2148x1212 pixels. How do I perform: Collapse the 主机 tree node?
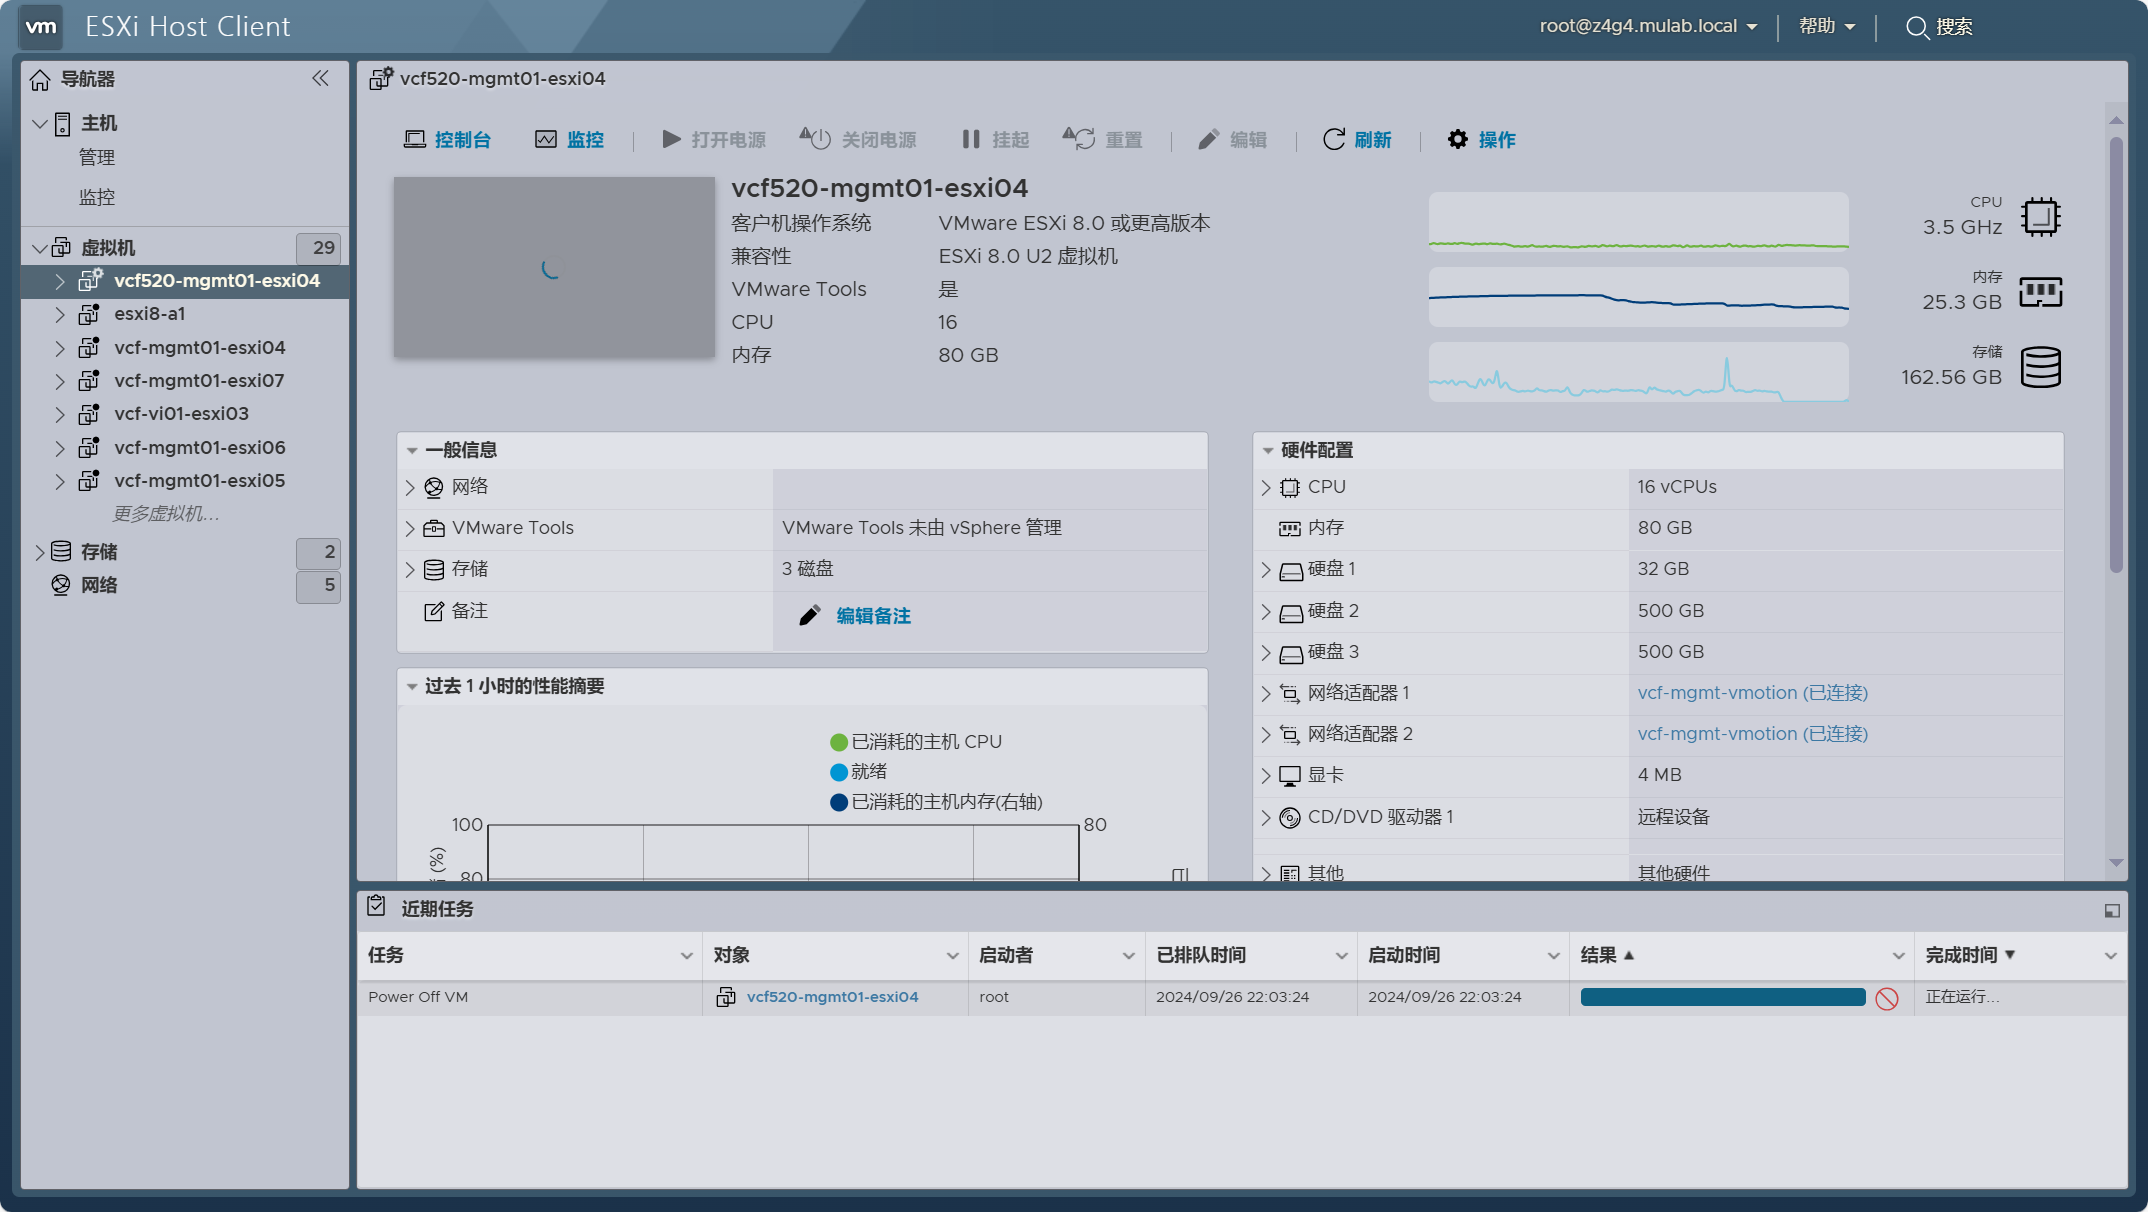[40, 124]
